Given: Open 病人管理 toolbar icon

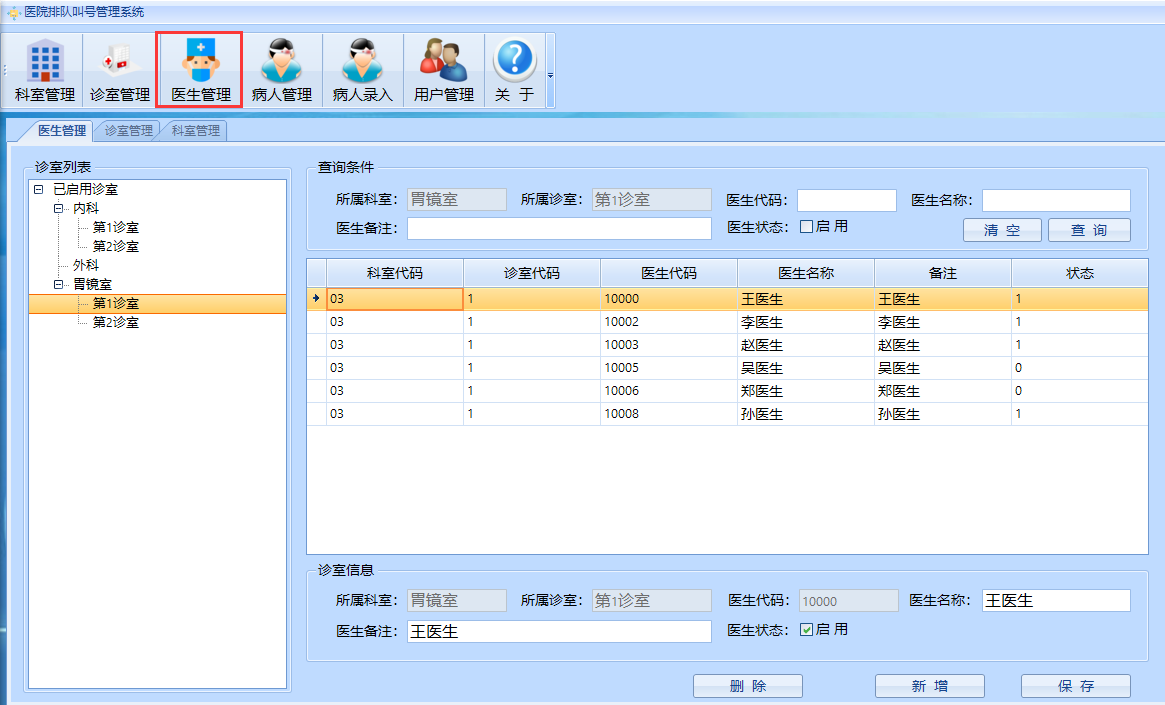Looking at the screenshot, I should pos(282,71).
